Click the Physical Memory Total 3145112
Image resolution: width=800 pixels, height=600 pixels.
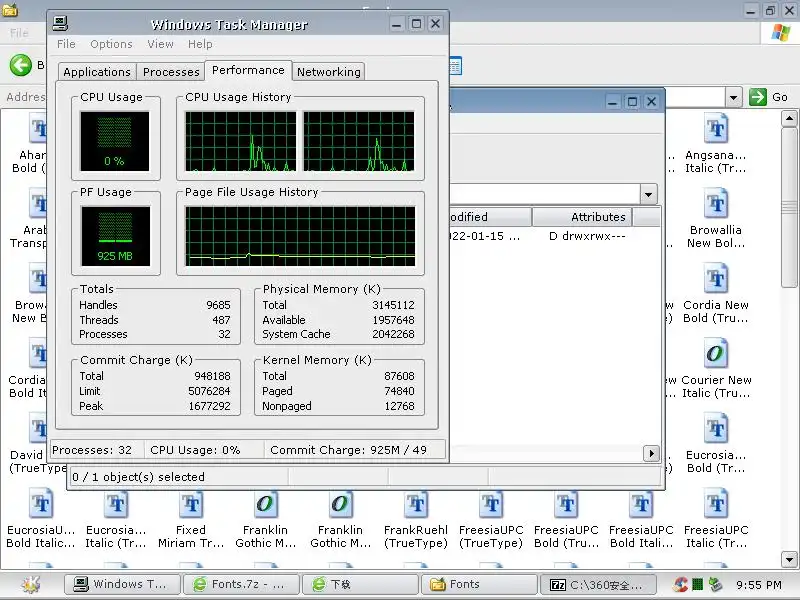point(393,305)
